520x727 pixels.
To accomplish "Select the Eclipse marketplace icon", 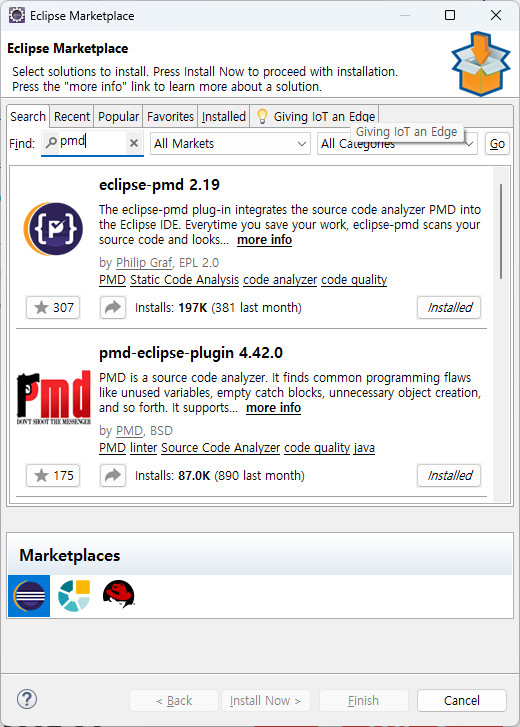I will coord(29,596).
